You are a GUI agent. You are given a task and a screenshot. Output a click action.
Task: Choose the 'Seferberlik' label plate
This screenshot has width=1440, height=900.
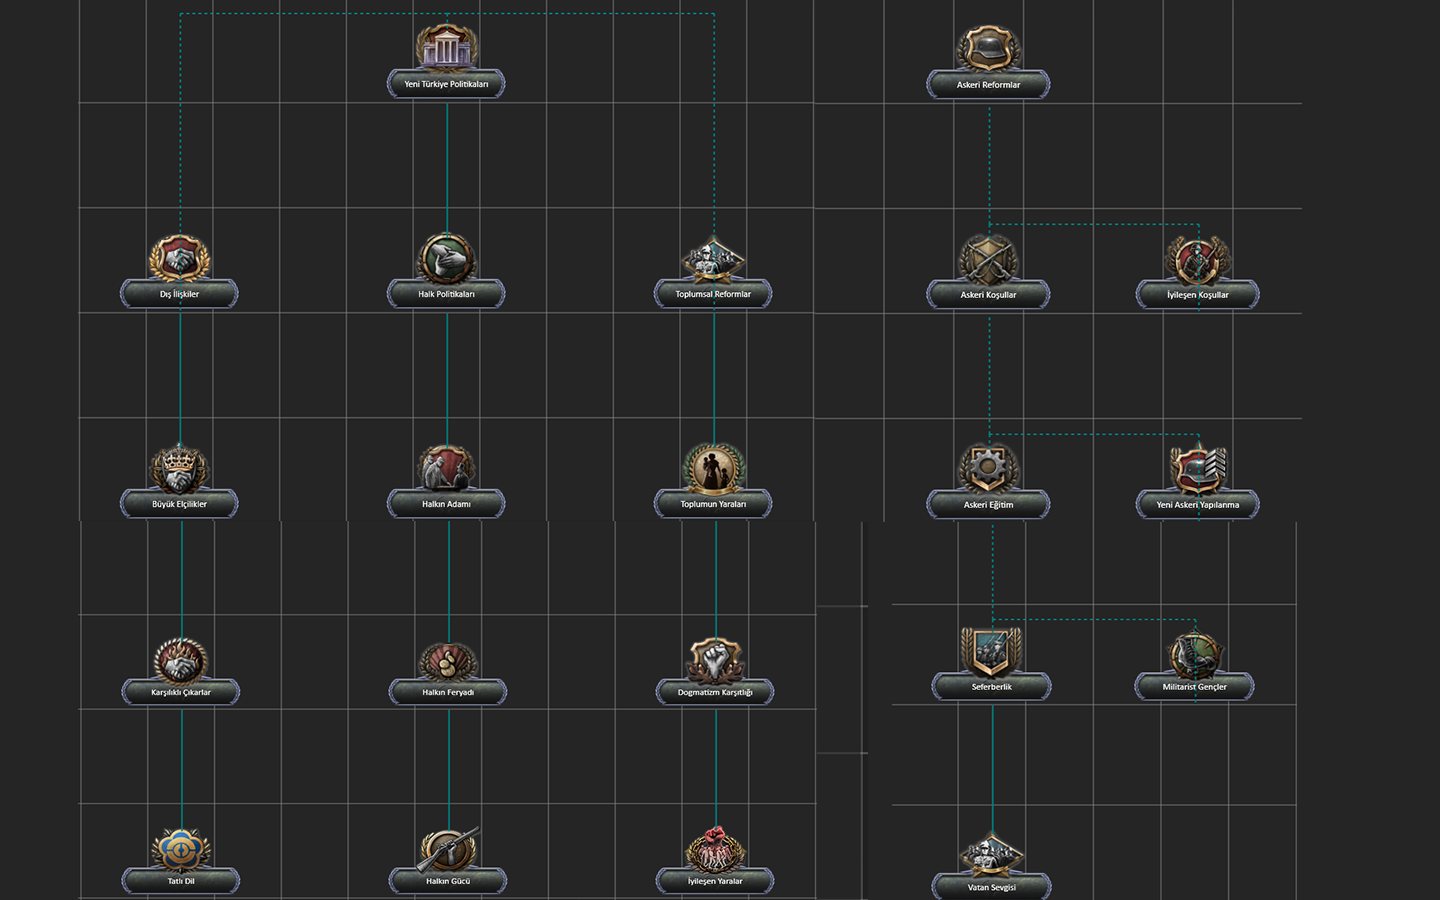coord(991,687)
